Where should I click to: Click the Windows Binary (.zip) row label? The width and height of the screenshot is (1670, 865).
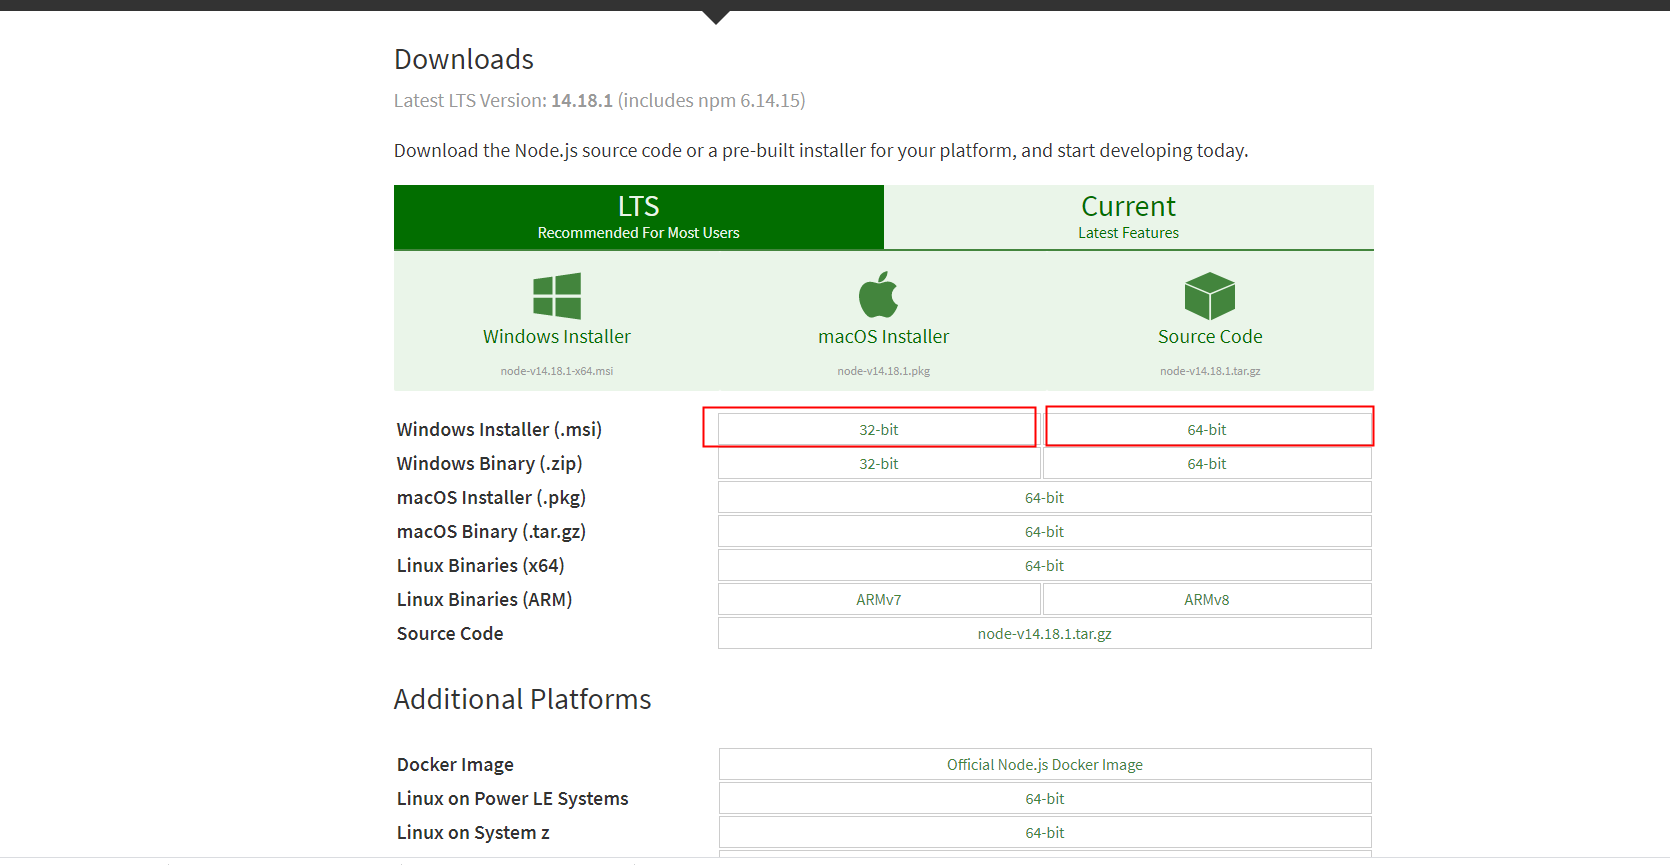tap(489, 464)
